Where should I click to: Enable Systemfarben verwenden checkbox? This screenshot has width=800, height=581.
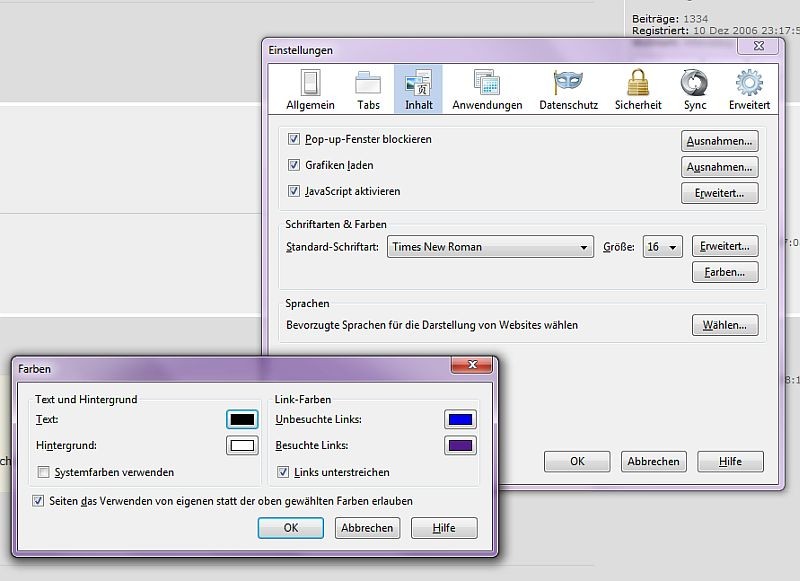pos(44,472)
